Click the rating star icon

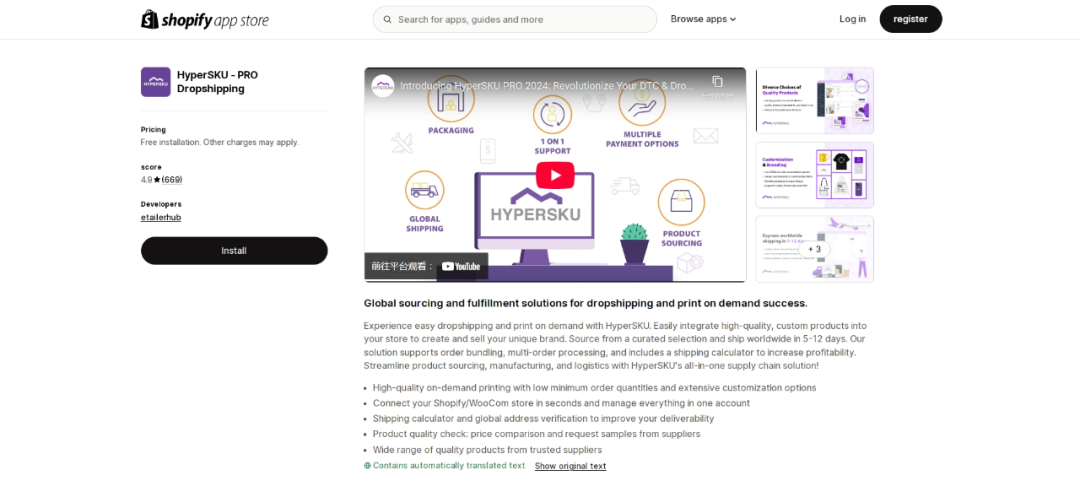(156, 180)
